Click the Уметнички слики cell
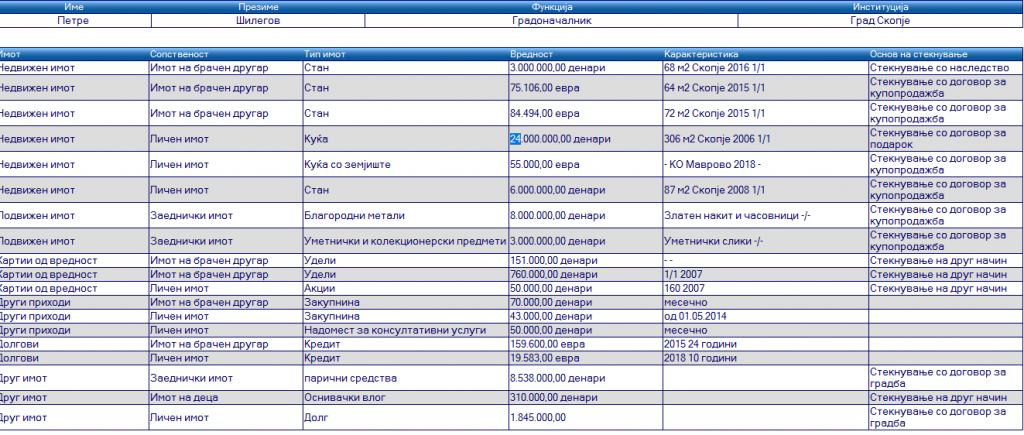The image size is (1024, 435). click(765, 241)
